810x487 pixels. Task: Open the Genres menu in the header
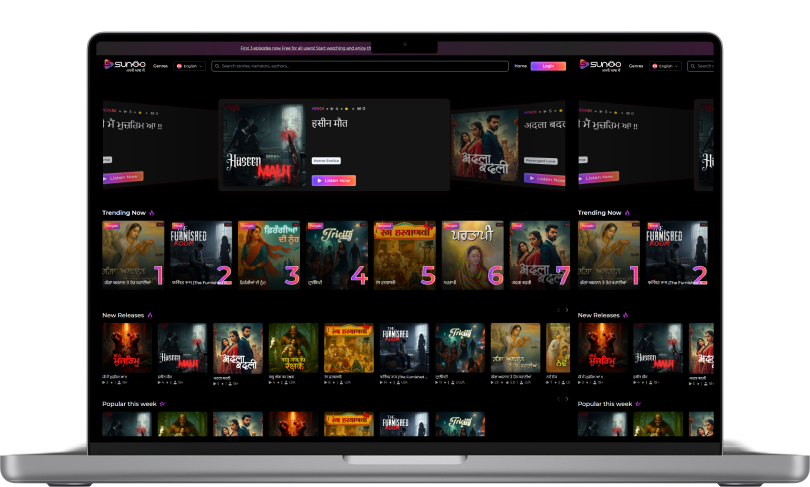click(160, 66)
